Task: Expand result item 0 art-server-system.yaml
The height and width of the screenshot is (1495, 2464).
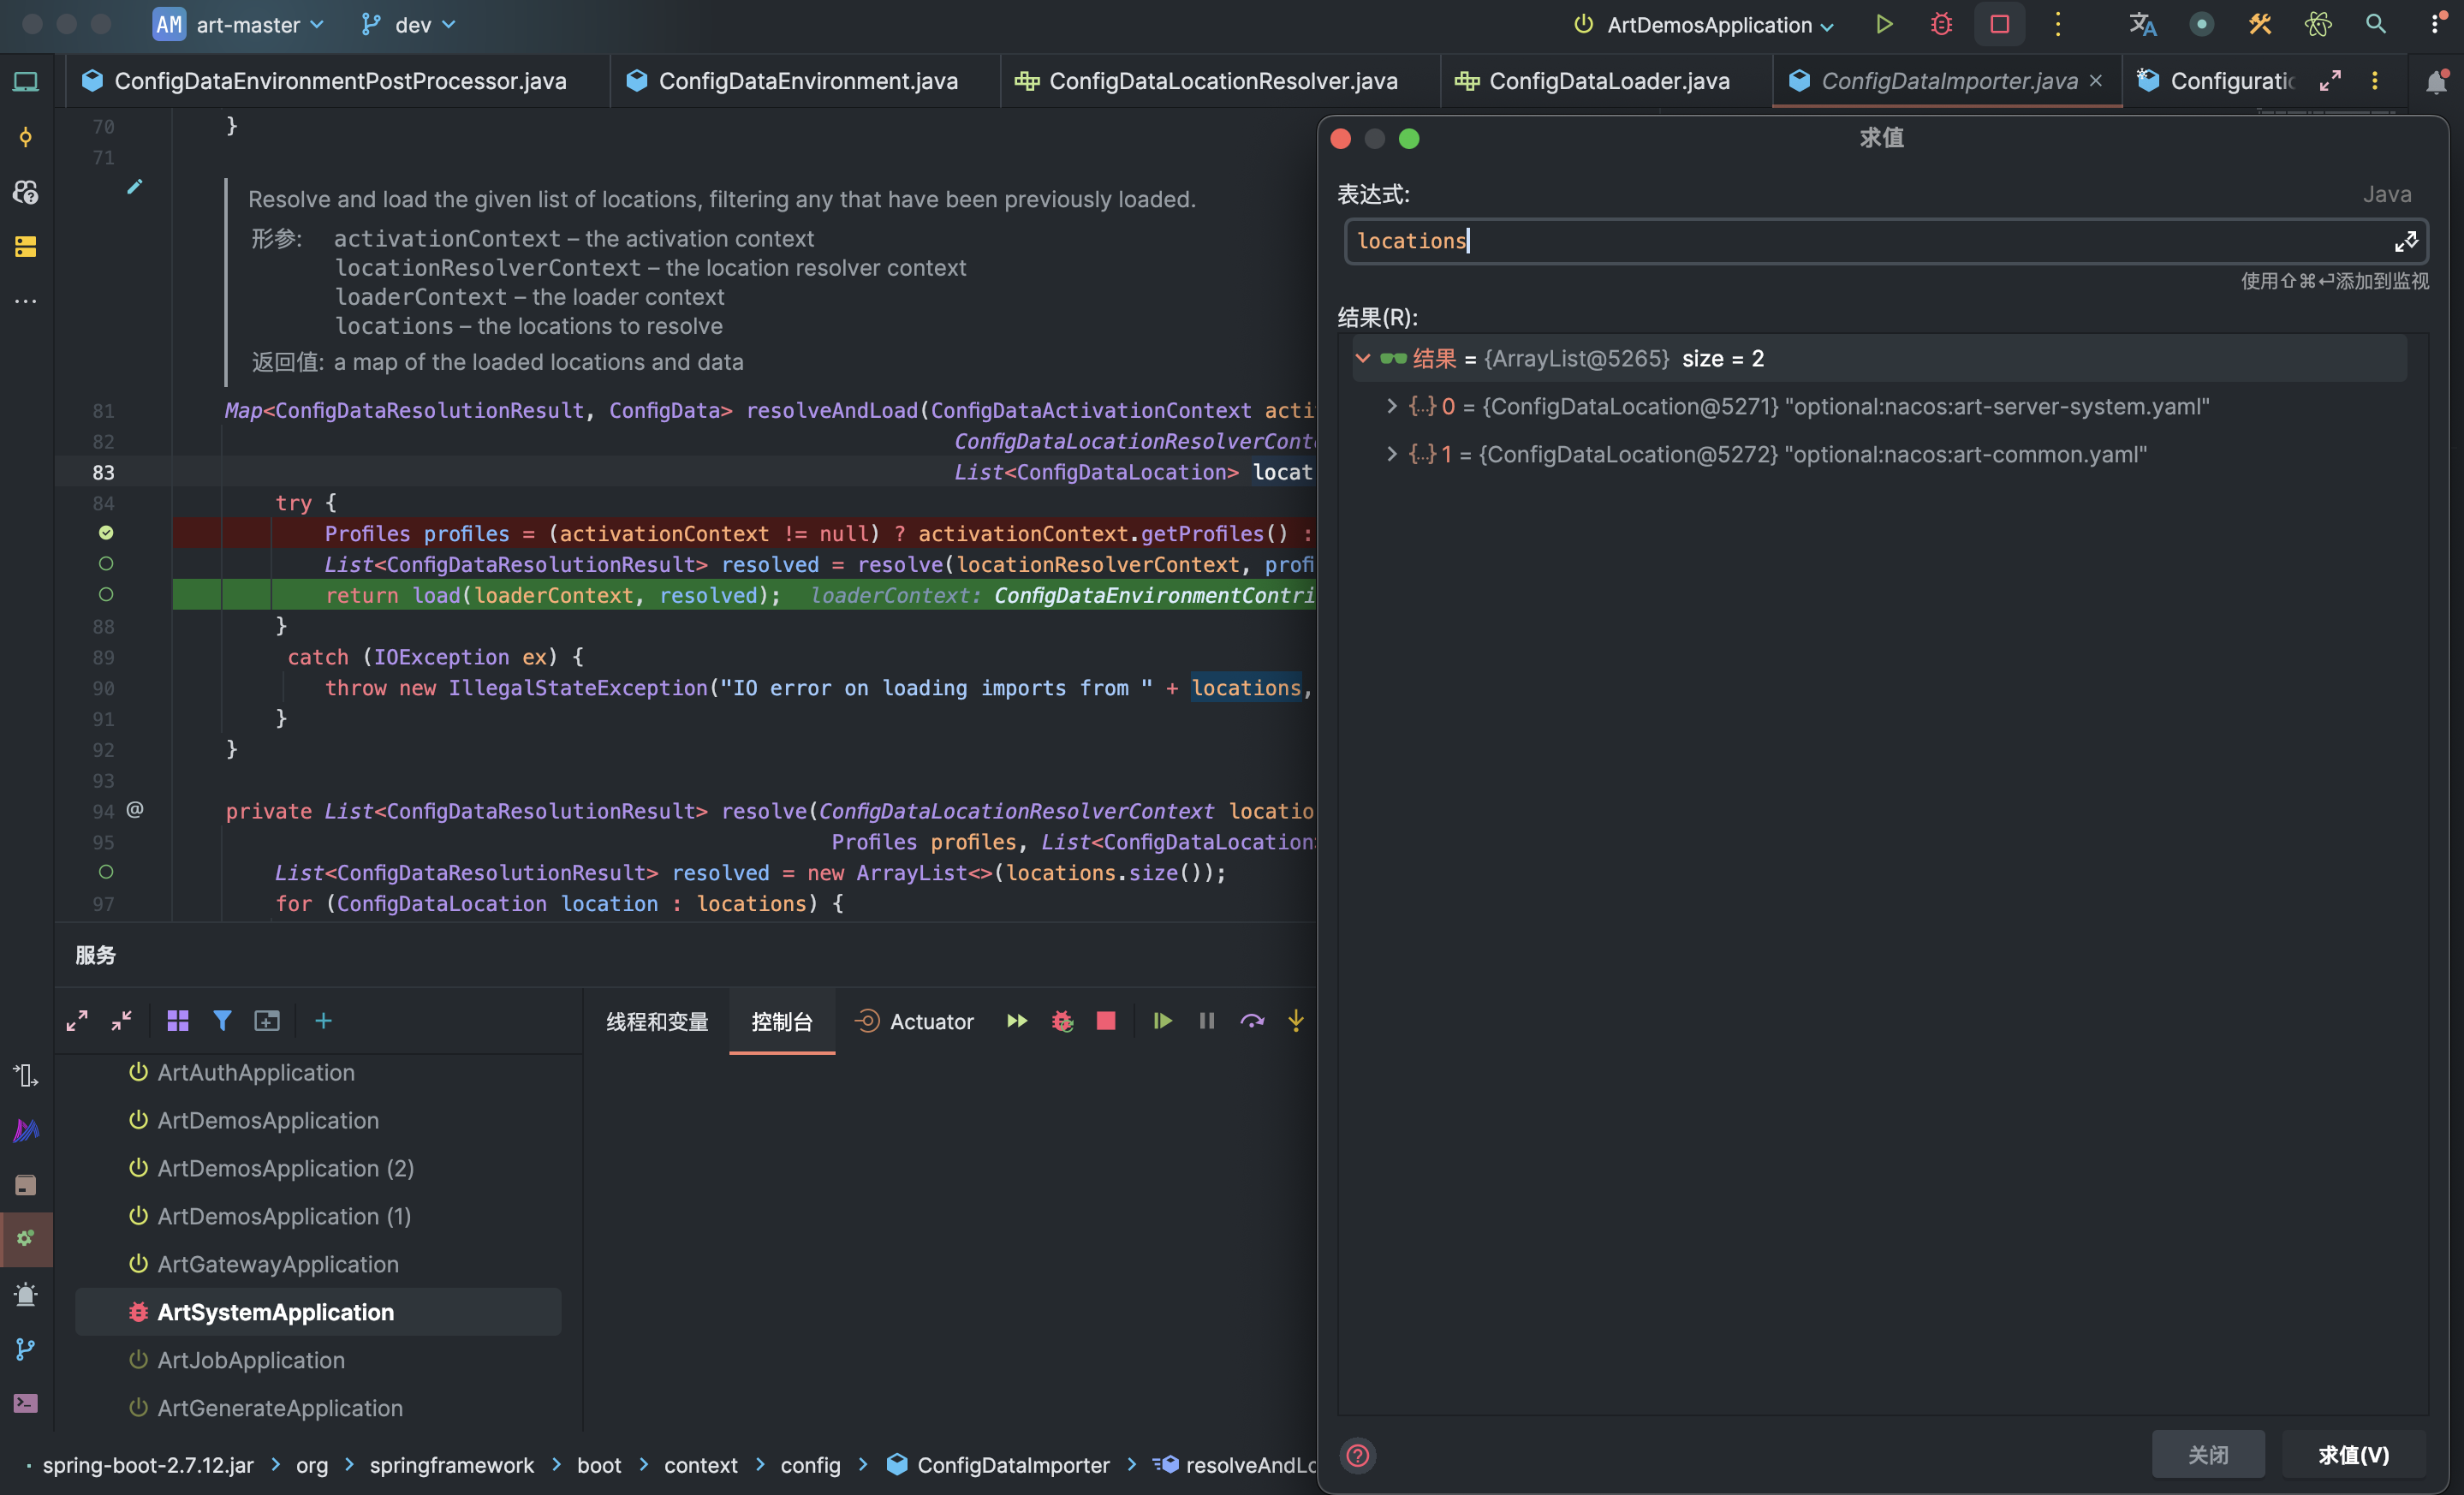Action: pyautogui.click(x=1391, y=406)
